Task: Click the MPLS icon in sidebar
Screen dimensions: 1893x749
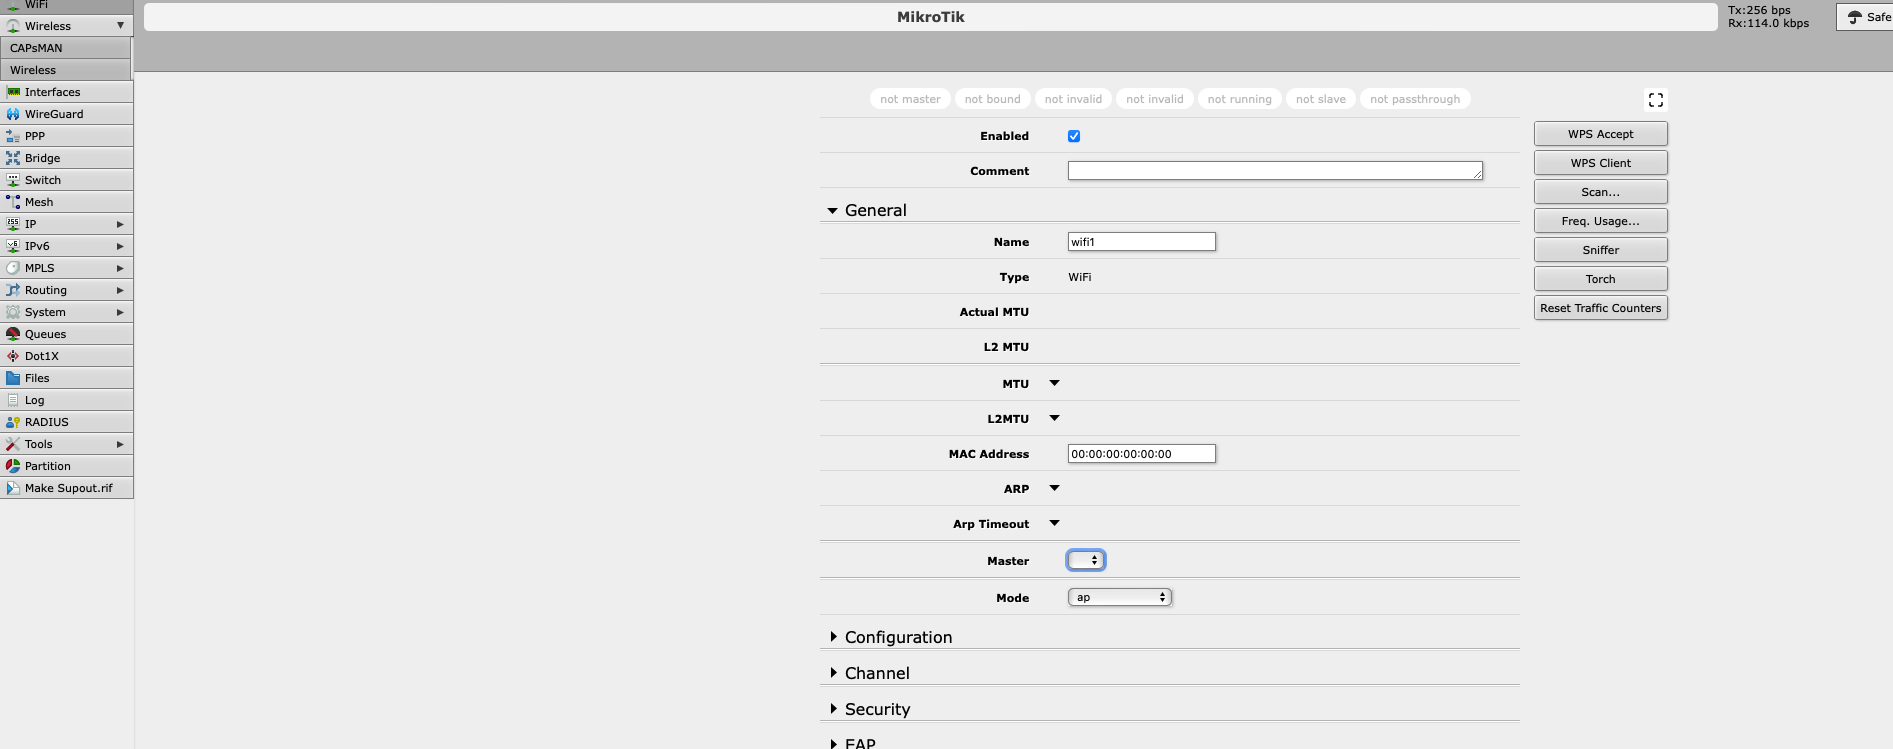Action: click(13, 268)
